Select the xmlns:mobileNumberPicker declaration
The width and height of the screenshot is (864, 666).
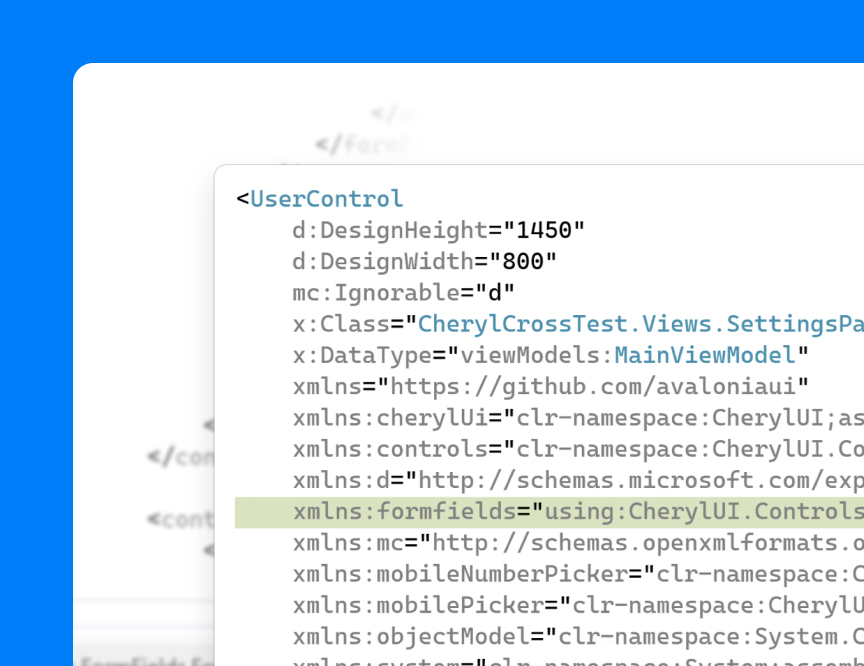[x=459, y=574]
